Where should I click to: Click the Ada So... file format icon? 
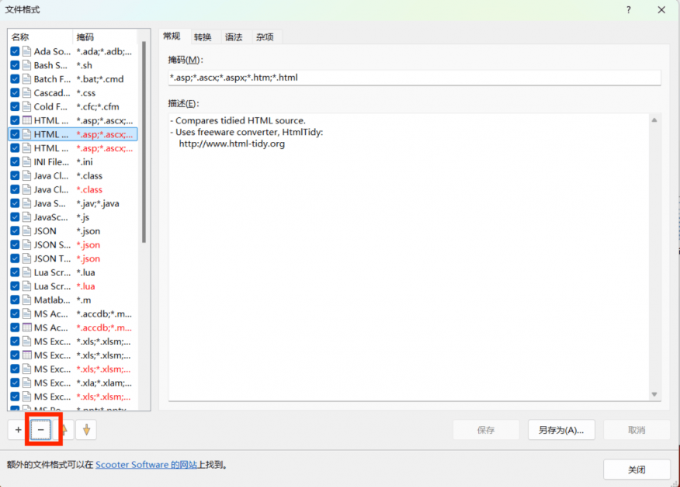26,52
